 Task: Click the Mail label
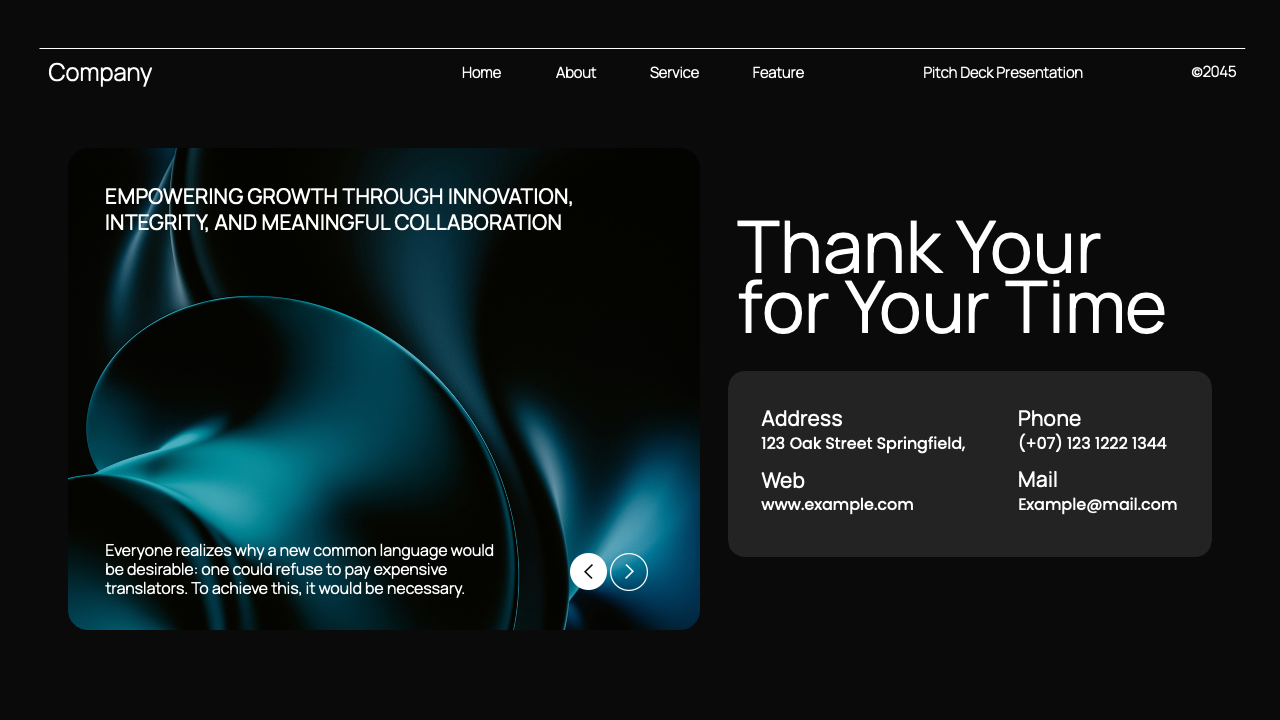[1038, 479]
